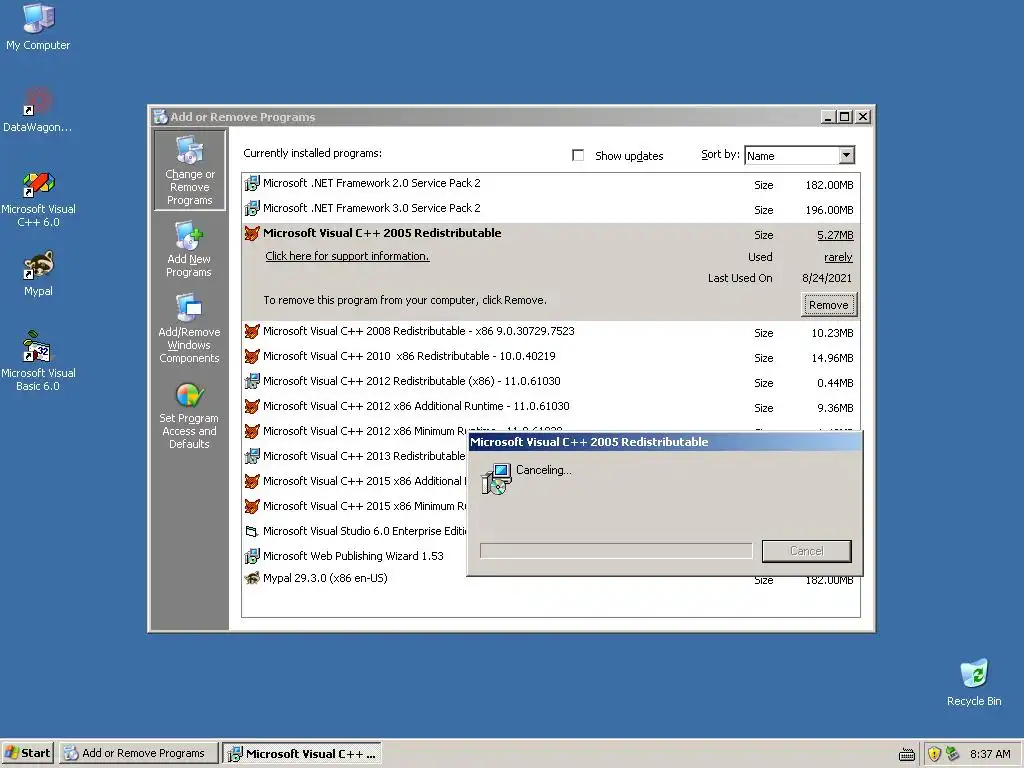
Task: Click the Cancel button in uninstall dialog
Action: [x=807, y=551]
